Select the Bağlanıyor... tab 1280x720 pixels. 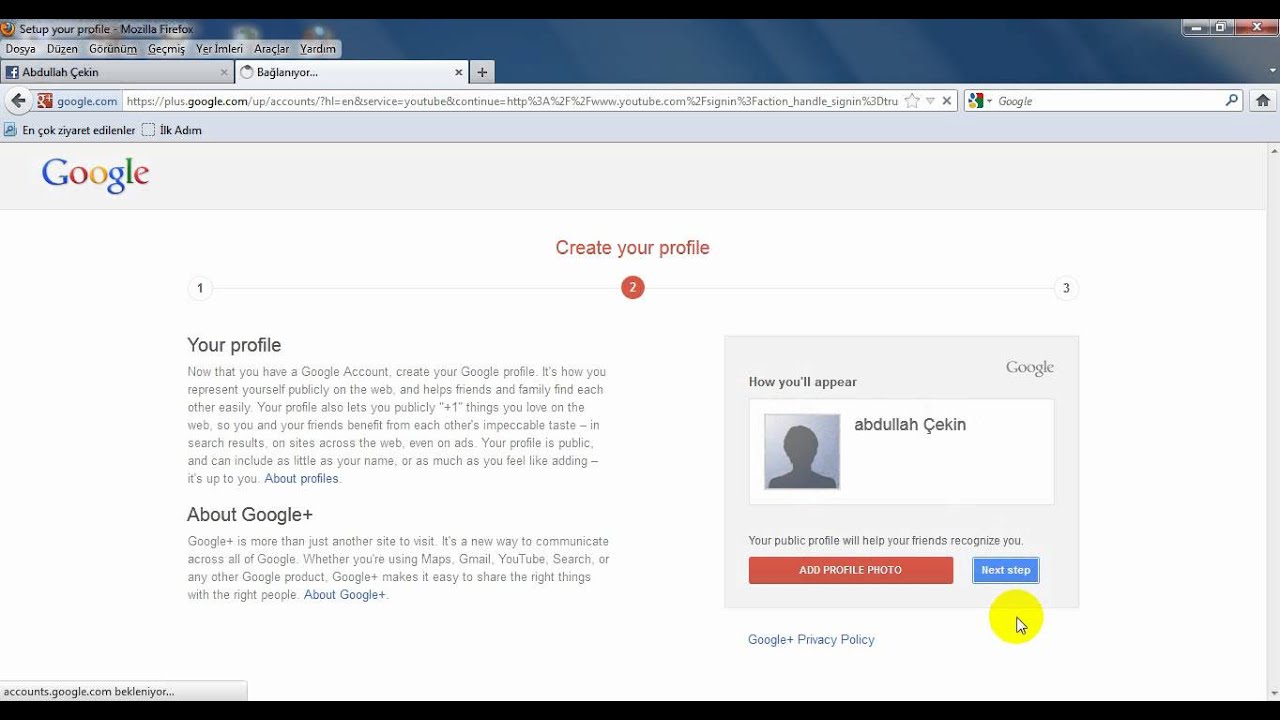click(352, 72)
